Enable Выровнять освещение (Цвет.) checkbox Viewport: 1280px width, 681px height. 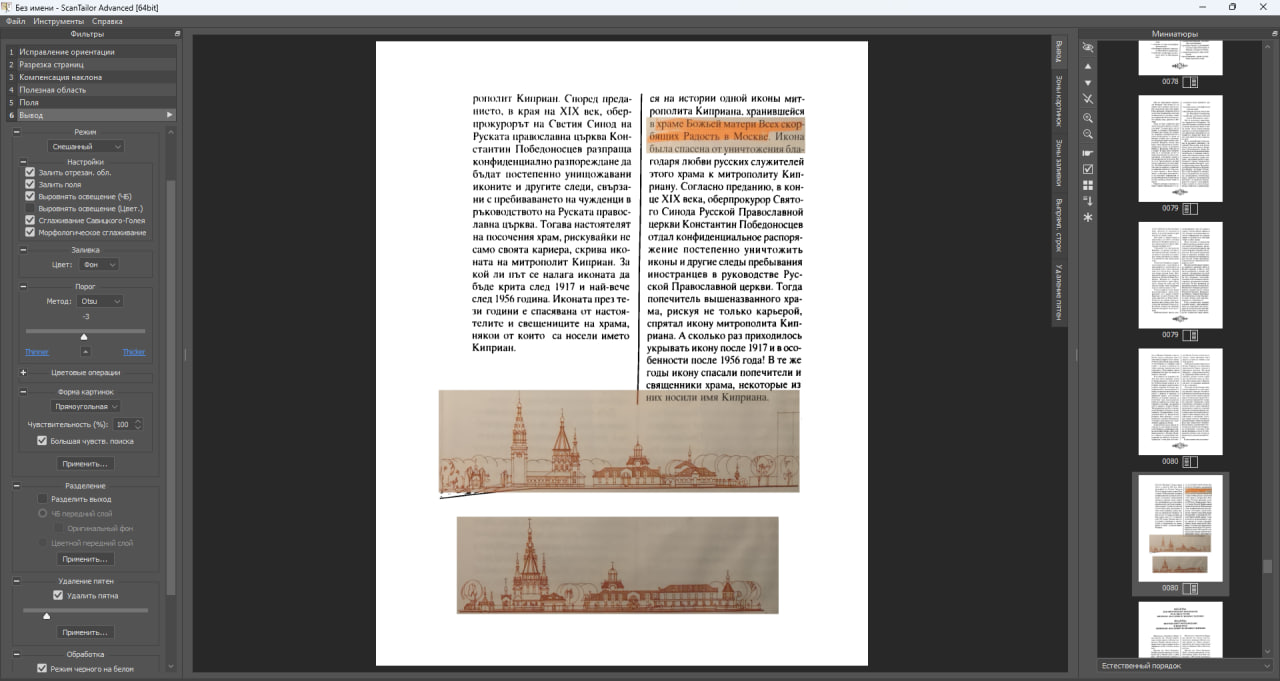click(x=30, y=208)
